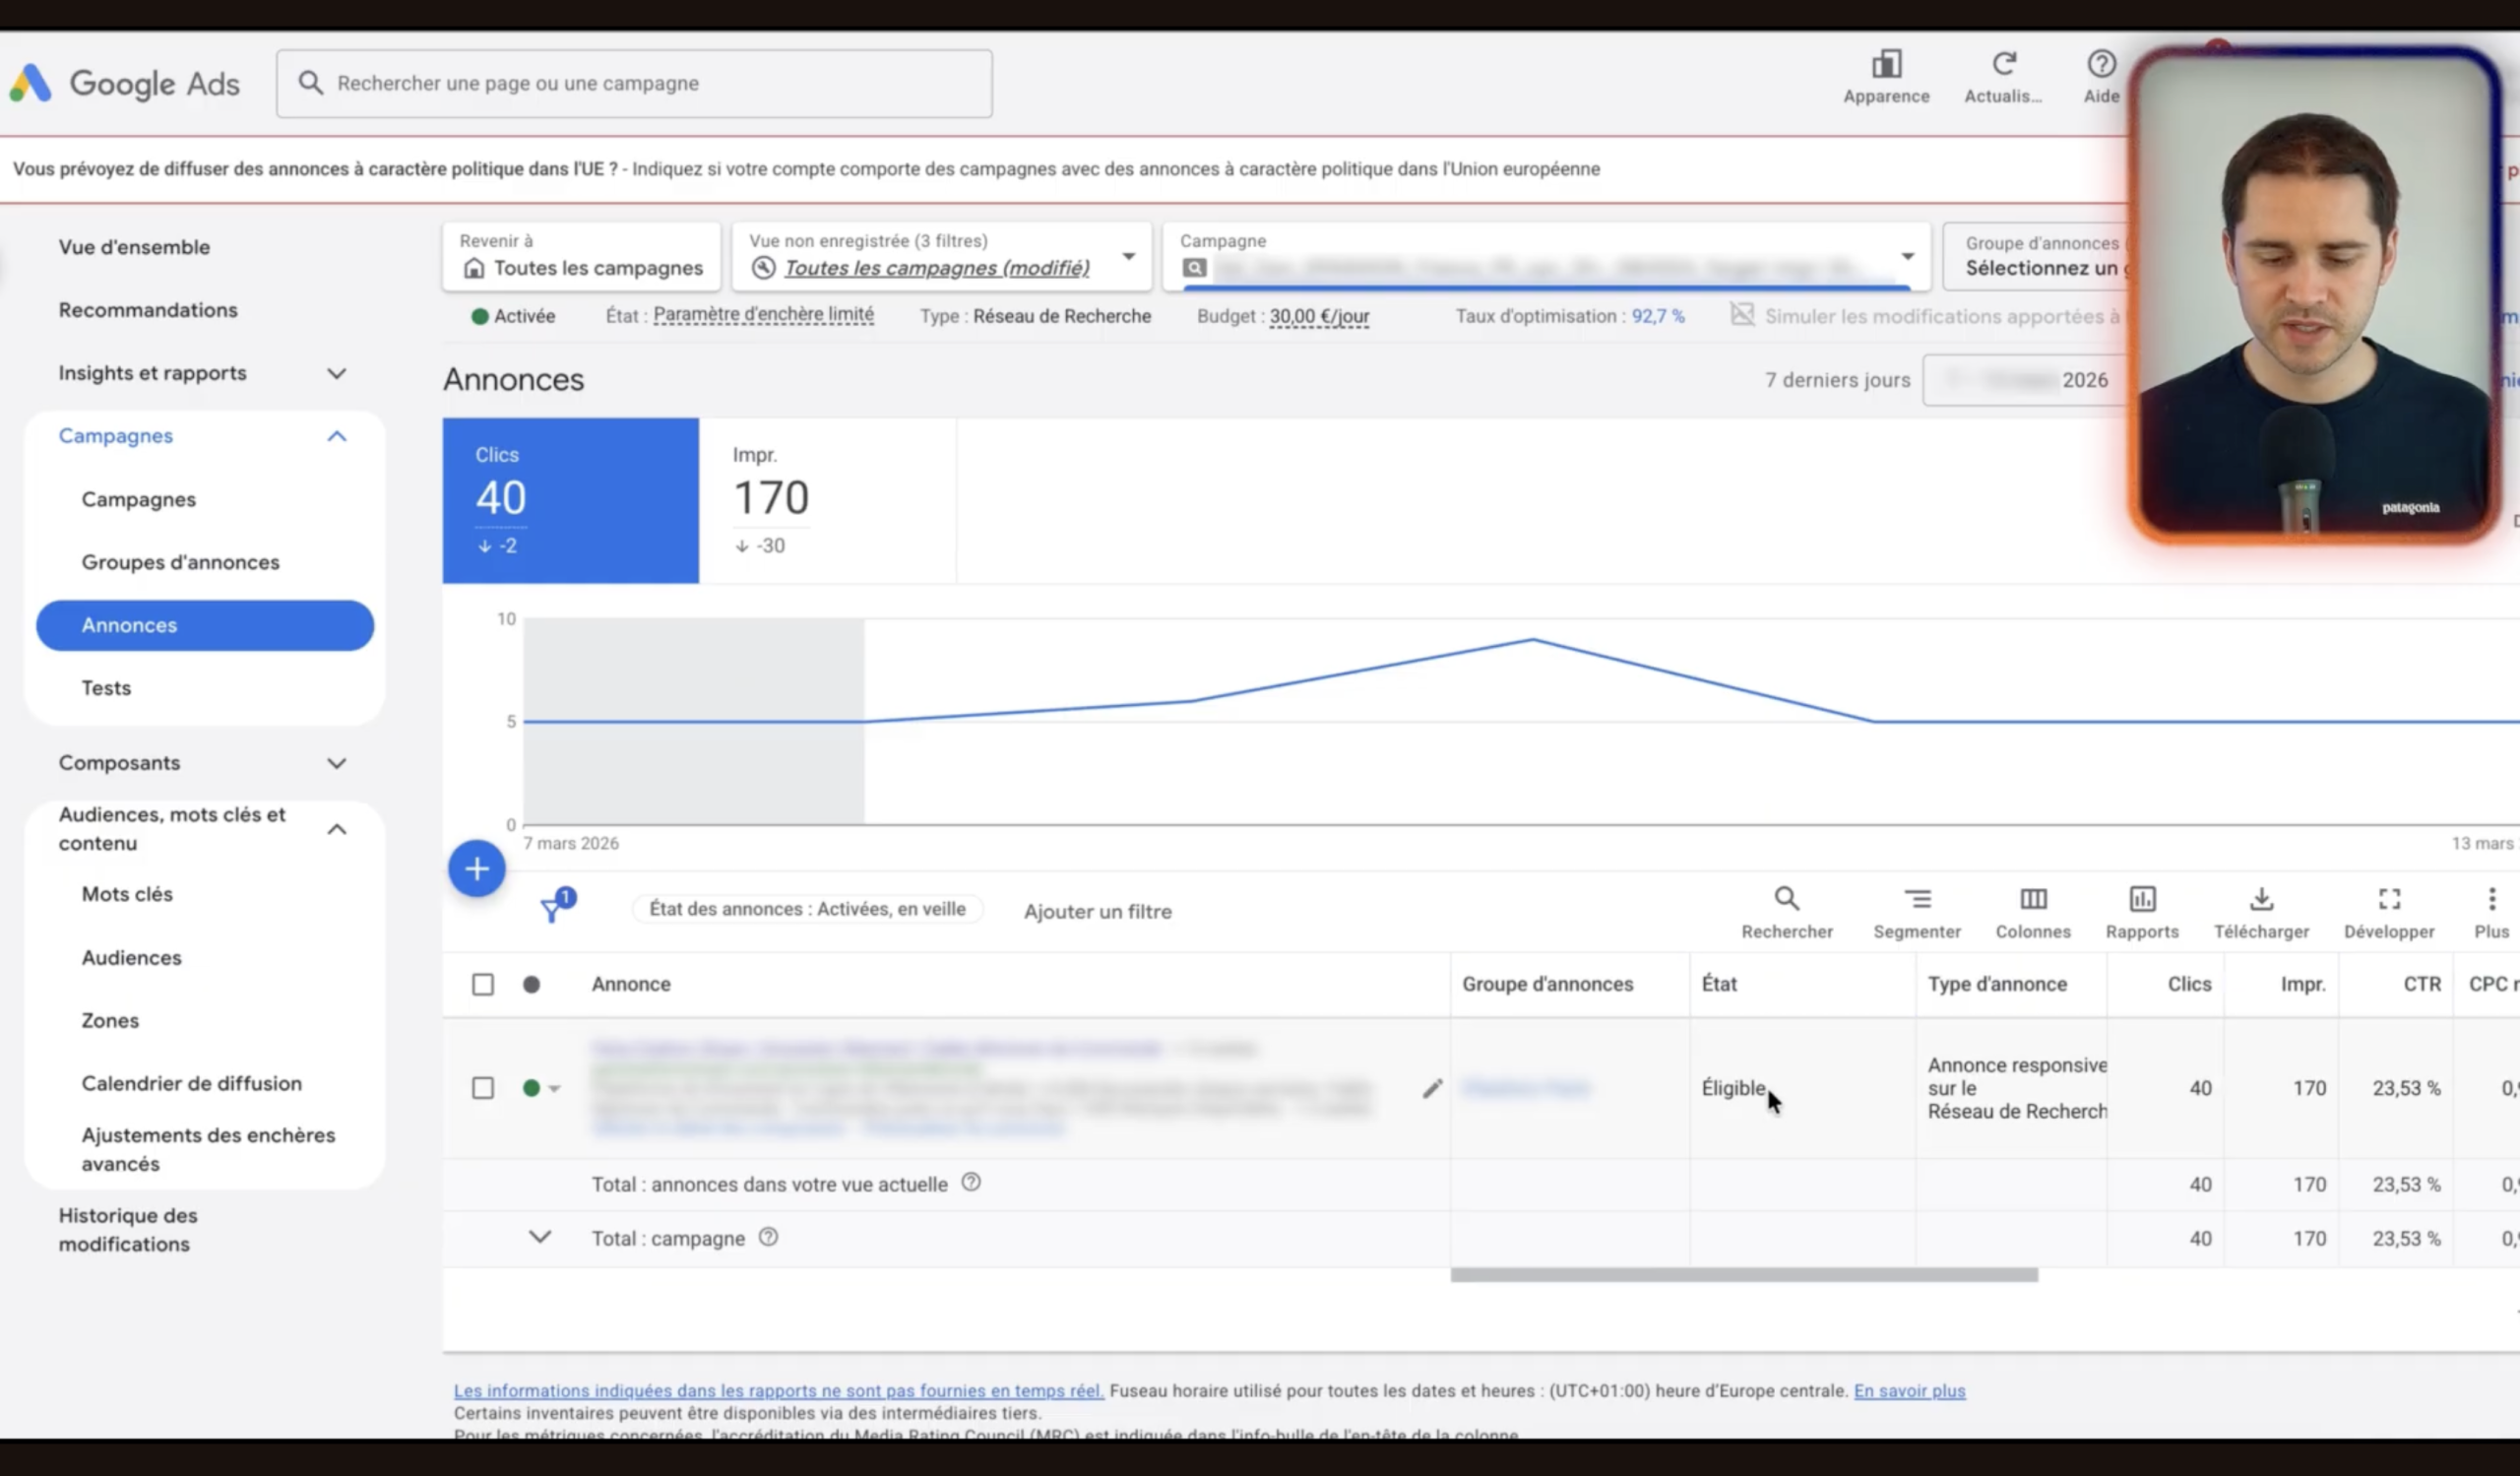Open Recommandations page
2520x1476 pixels.
point(148,310)
